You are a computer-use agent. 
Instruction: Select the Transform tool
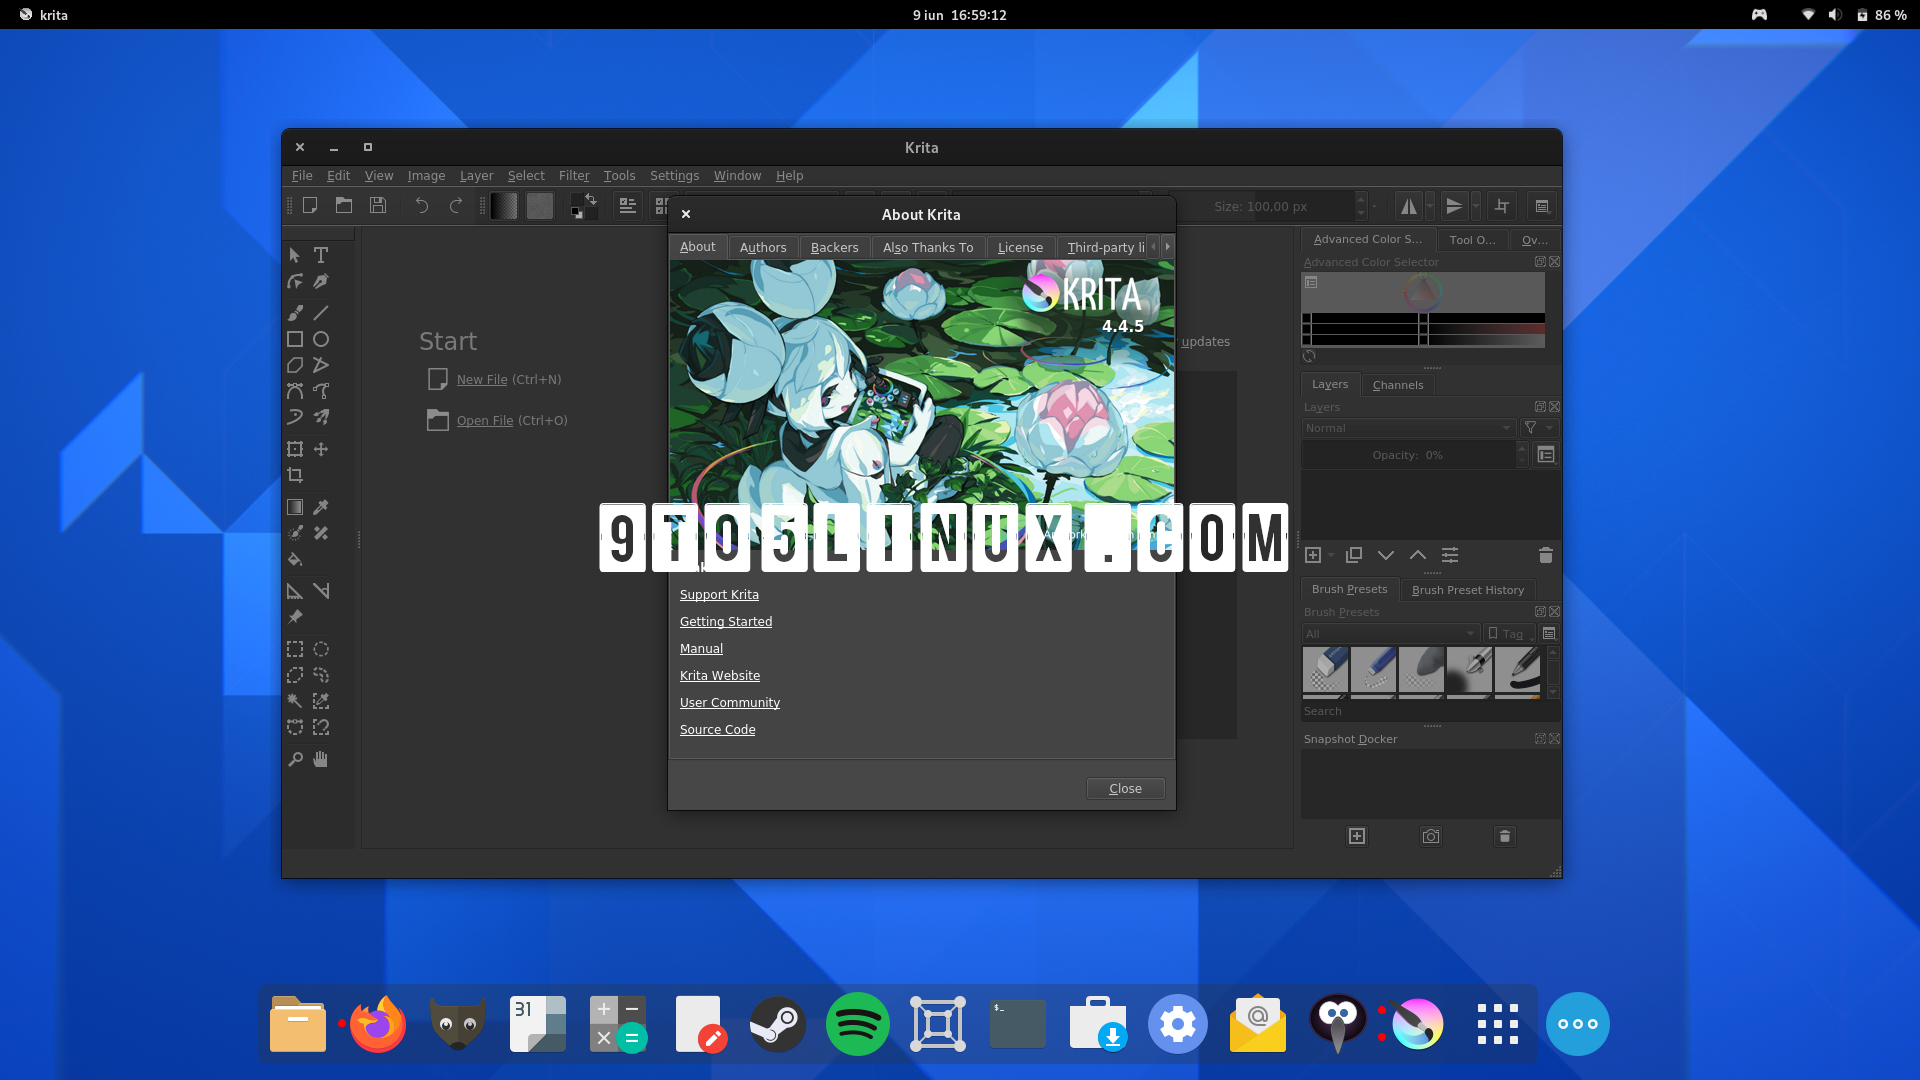point(294,449)
